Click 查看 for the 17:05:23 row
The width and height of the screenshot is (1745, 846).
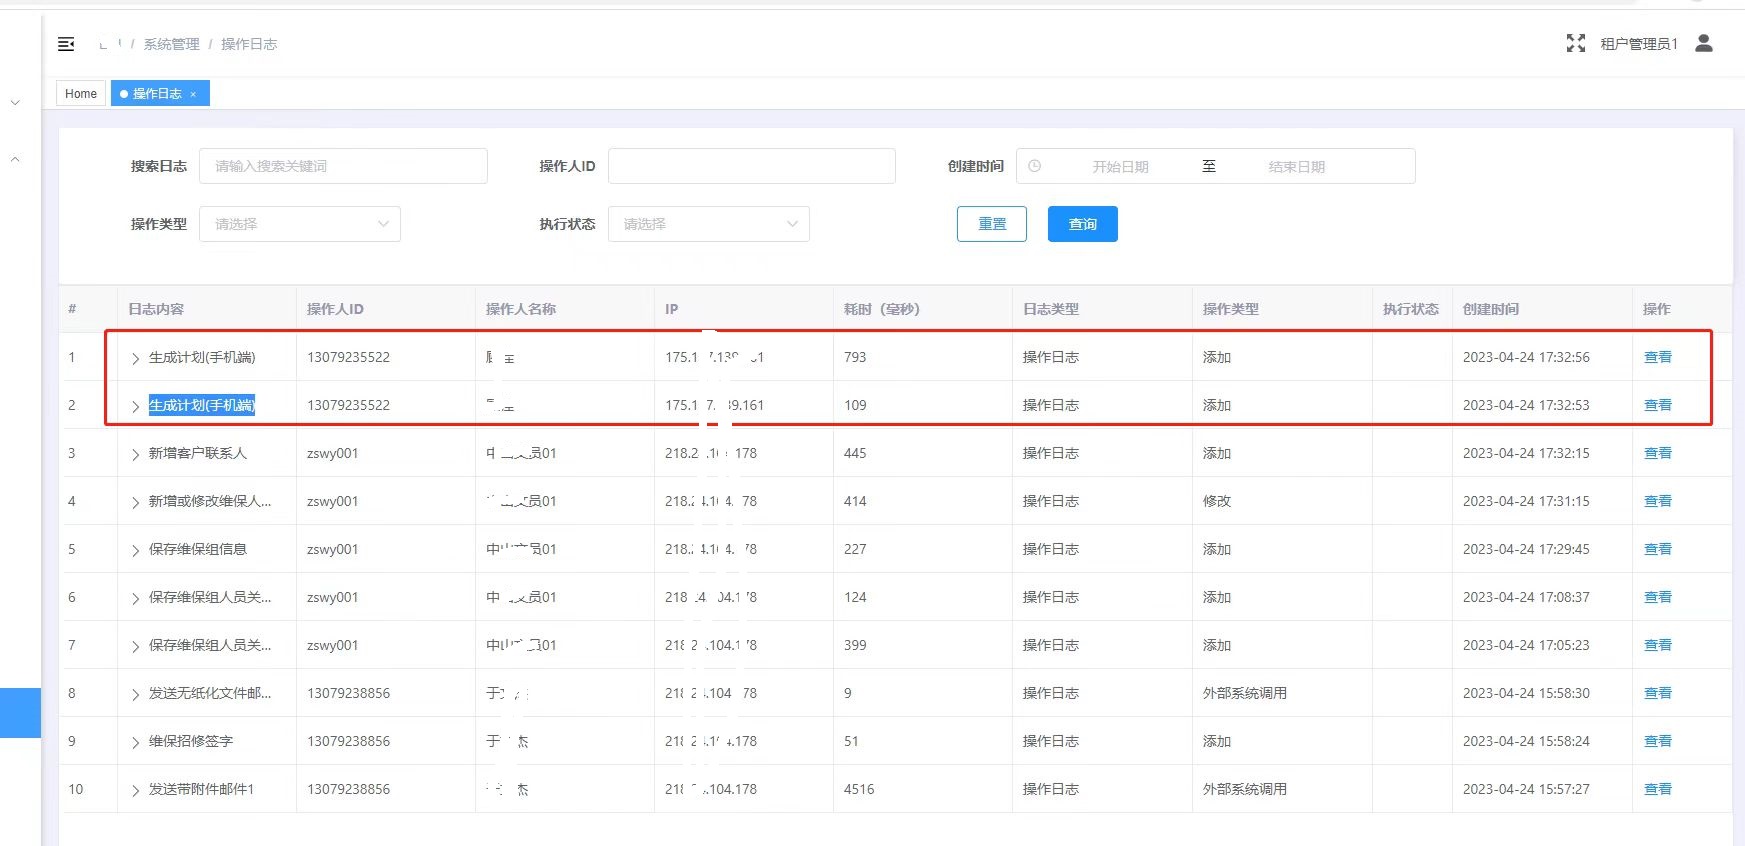click(1658, 645)
